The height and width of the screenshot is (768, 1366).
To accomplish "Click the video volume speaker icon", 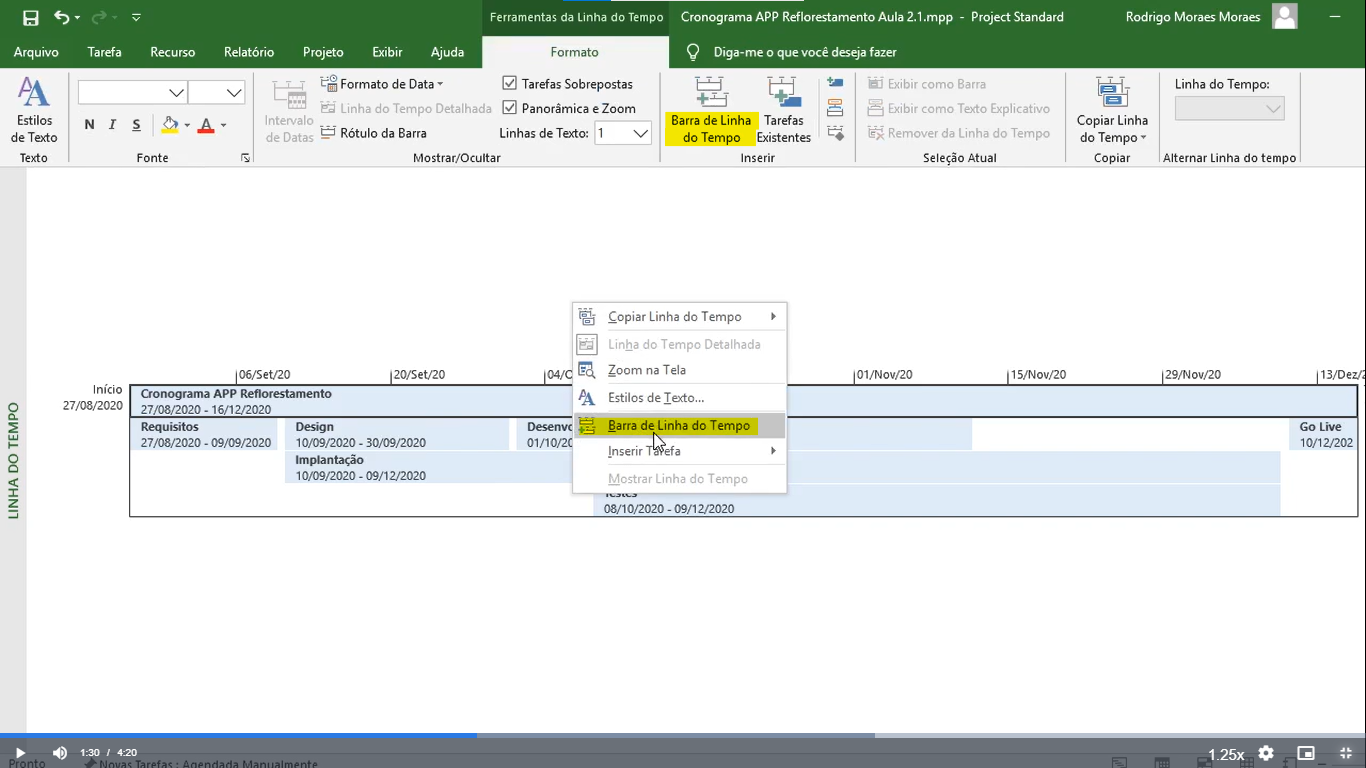I will coord(59,753).
